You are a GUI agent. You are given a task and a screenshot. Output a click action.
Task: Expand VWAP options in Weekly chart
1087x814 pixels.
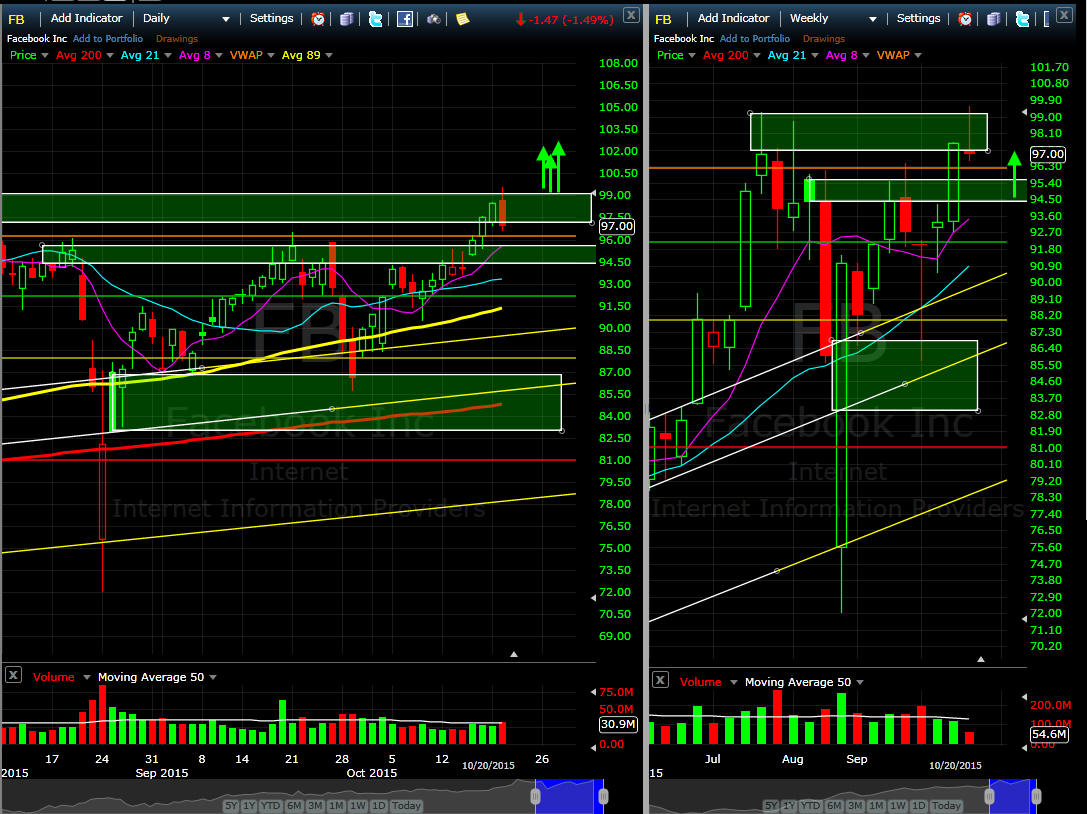917,55
